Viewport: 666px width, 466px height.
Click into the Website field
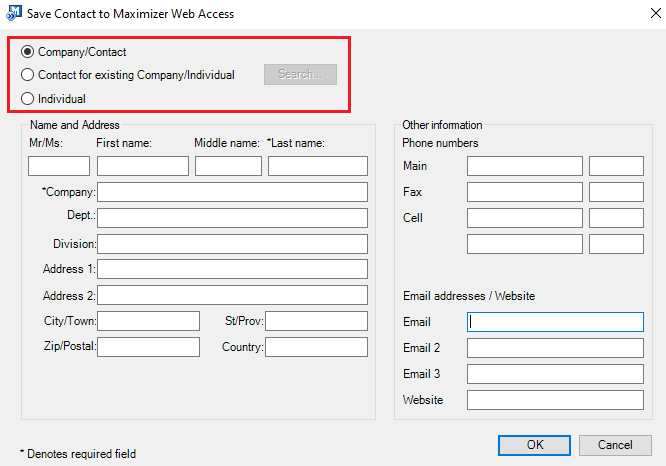click(x=555, y=400)
